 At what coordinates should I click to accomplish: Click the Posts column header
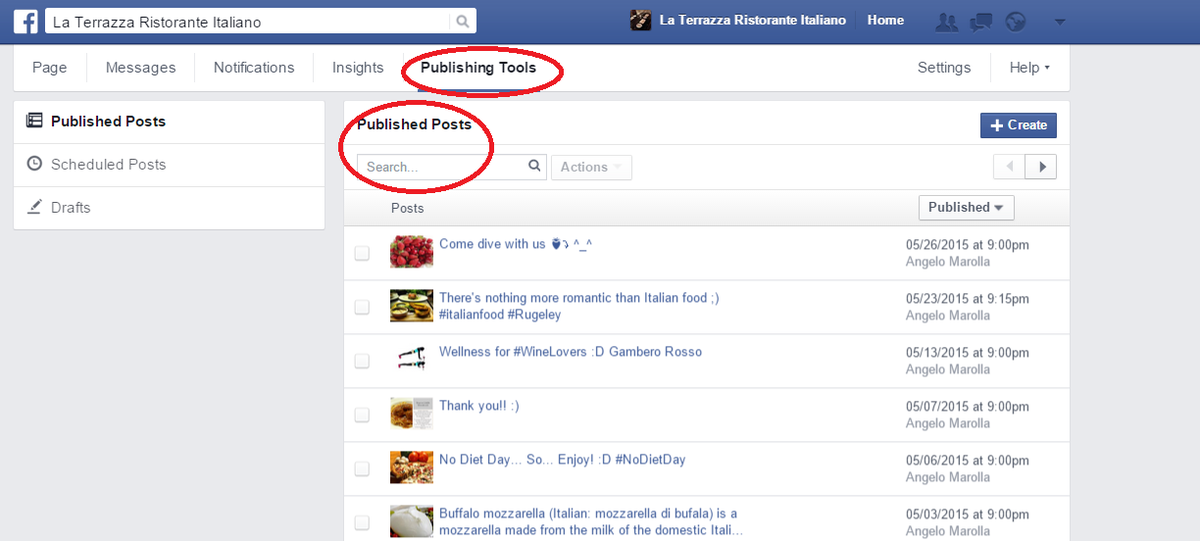[x=407, y=208]
